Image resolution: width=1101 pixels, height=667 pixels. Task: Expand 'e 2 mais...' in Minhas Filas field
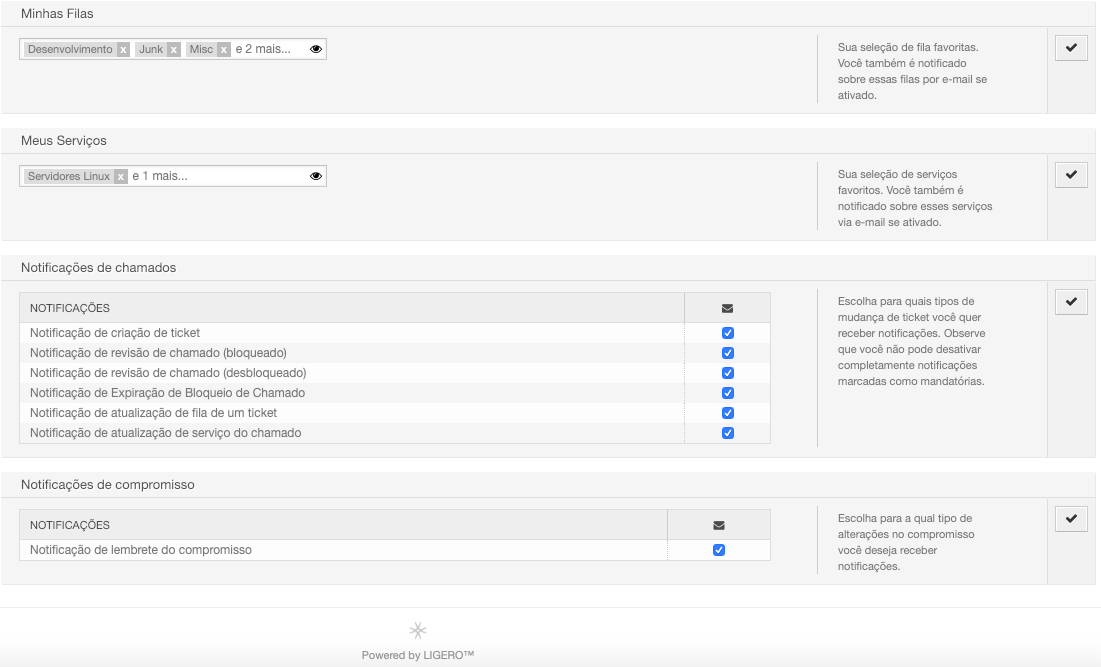(263, 49)
